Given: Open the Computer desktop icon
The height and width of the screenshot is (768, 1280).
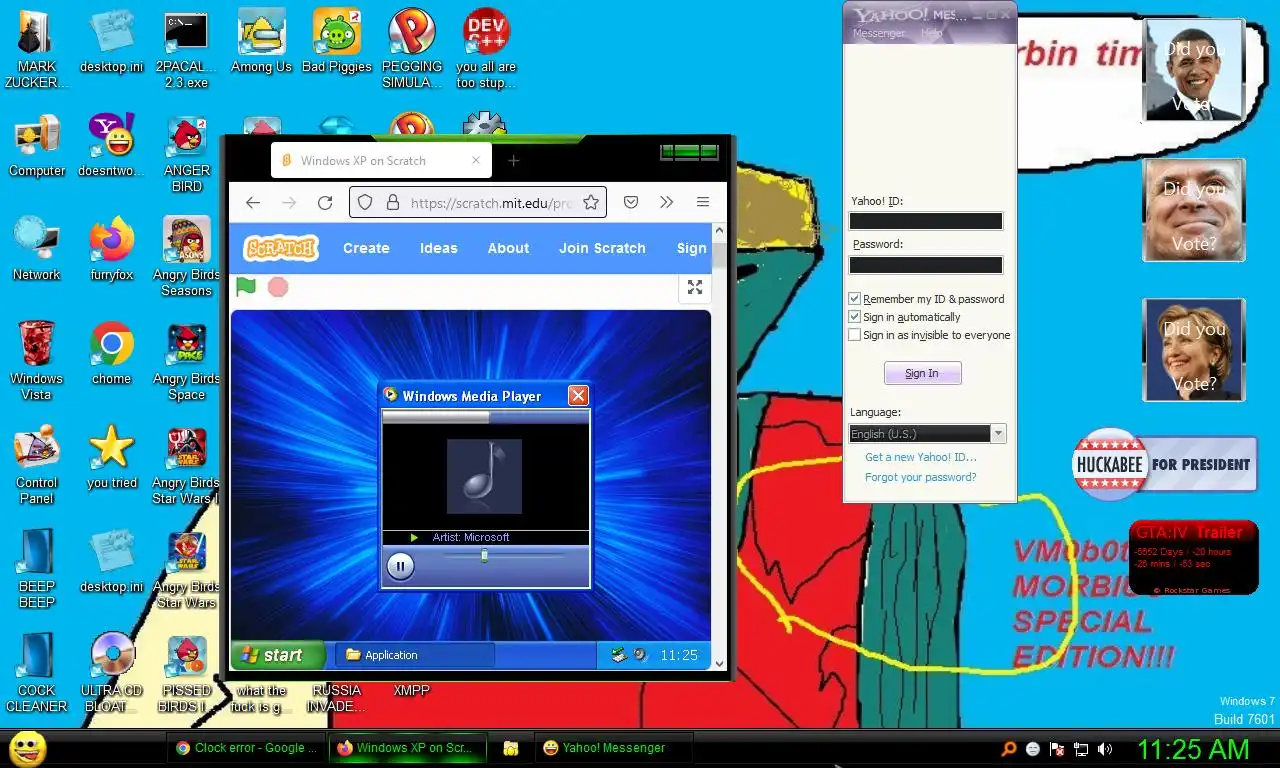Looking at the screenshot, I should 37,145.
